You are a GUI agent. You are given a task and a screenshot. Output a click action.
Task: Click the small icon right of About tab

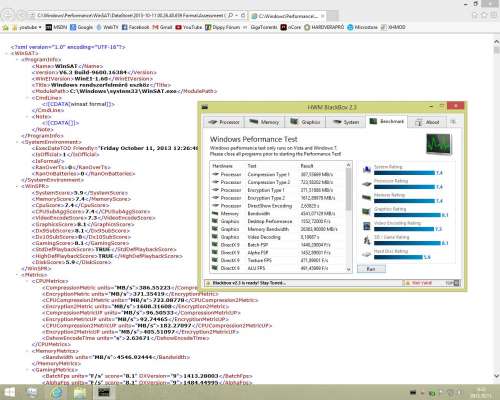click(x=453, y=122)
